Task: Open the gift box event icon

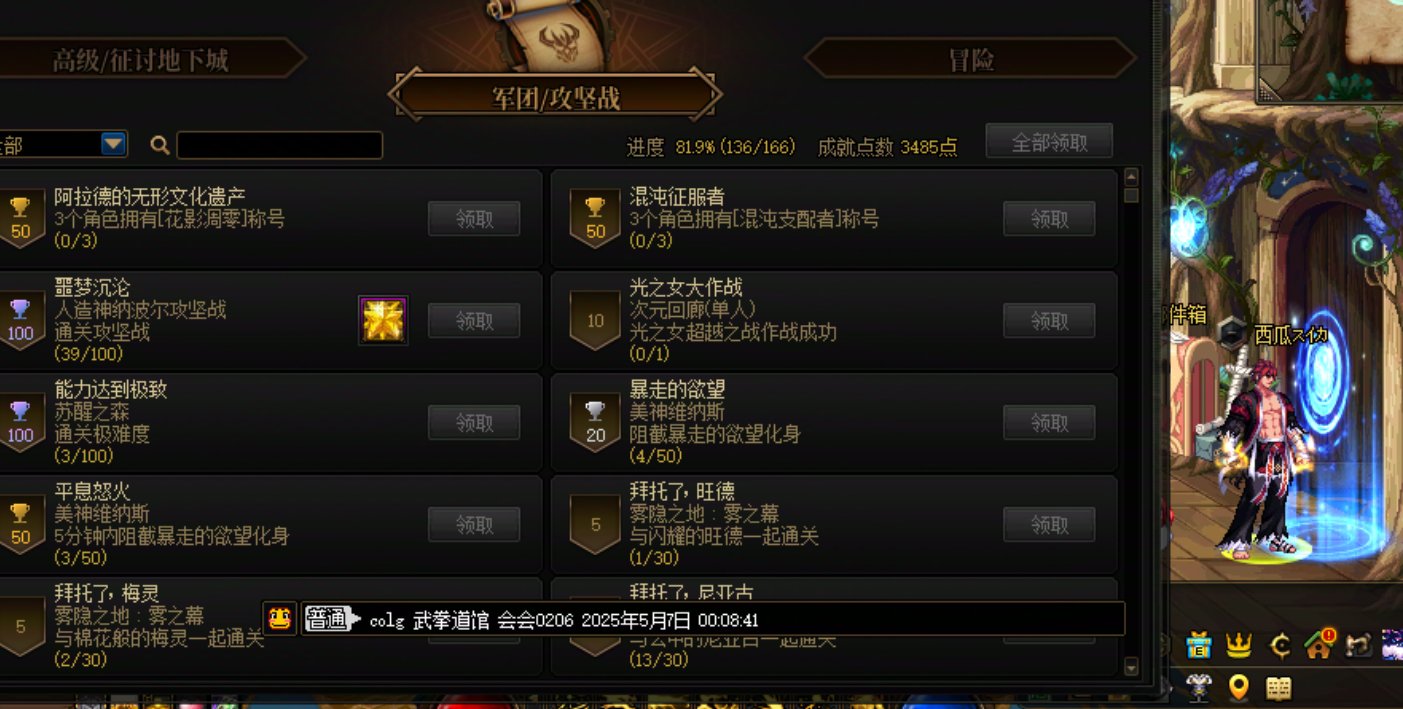Action: tap(1198, 645)
